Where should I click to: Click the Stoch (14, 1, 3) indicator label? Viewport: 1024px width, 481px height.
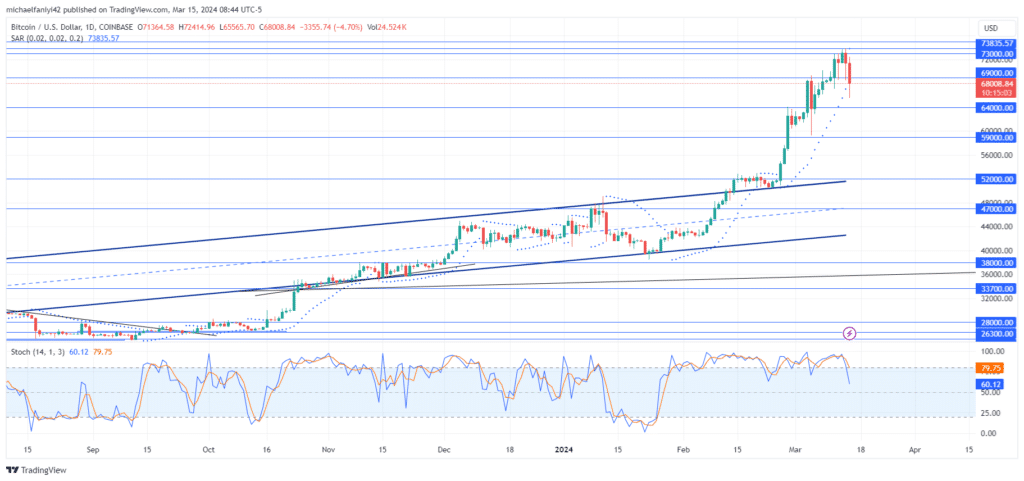pos(38,352)
